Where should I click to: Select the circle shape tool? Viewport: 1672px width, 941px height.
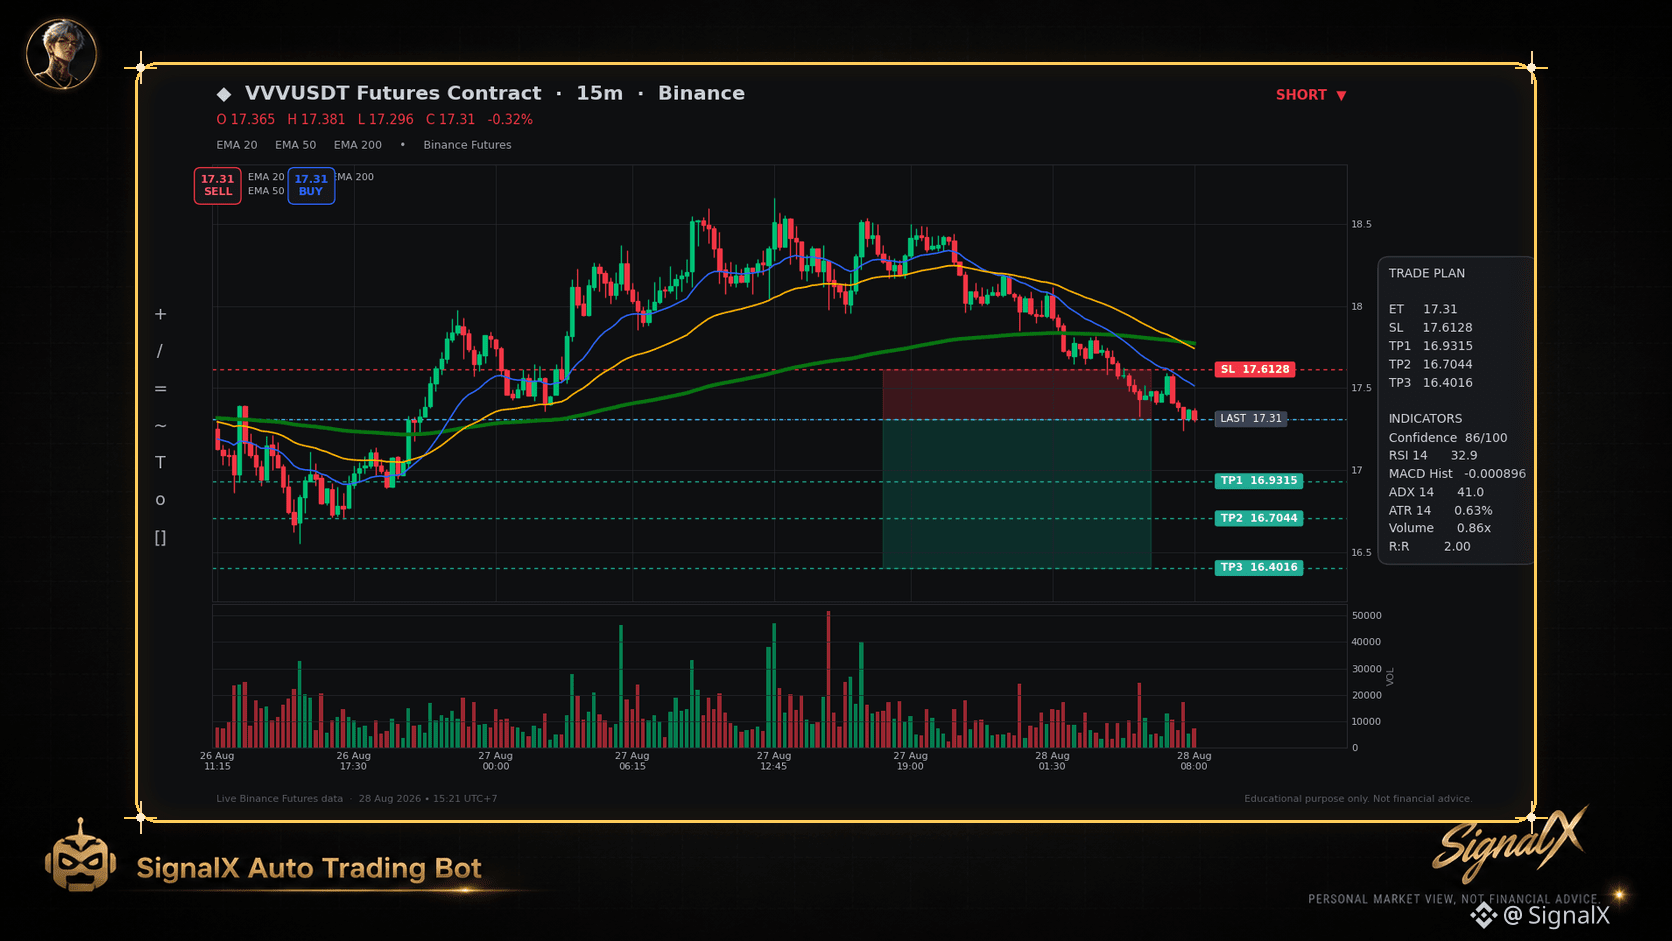[160, 500]
